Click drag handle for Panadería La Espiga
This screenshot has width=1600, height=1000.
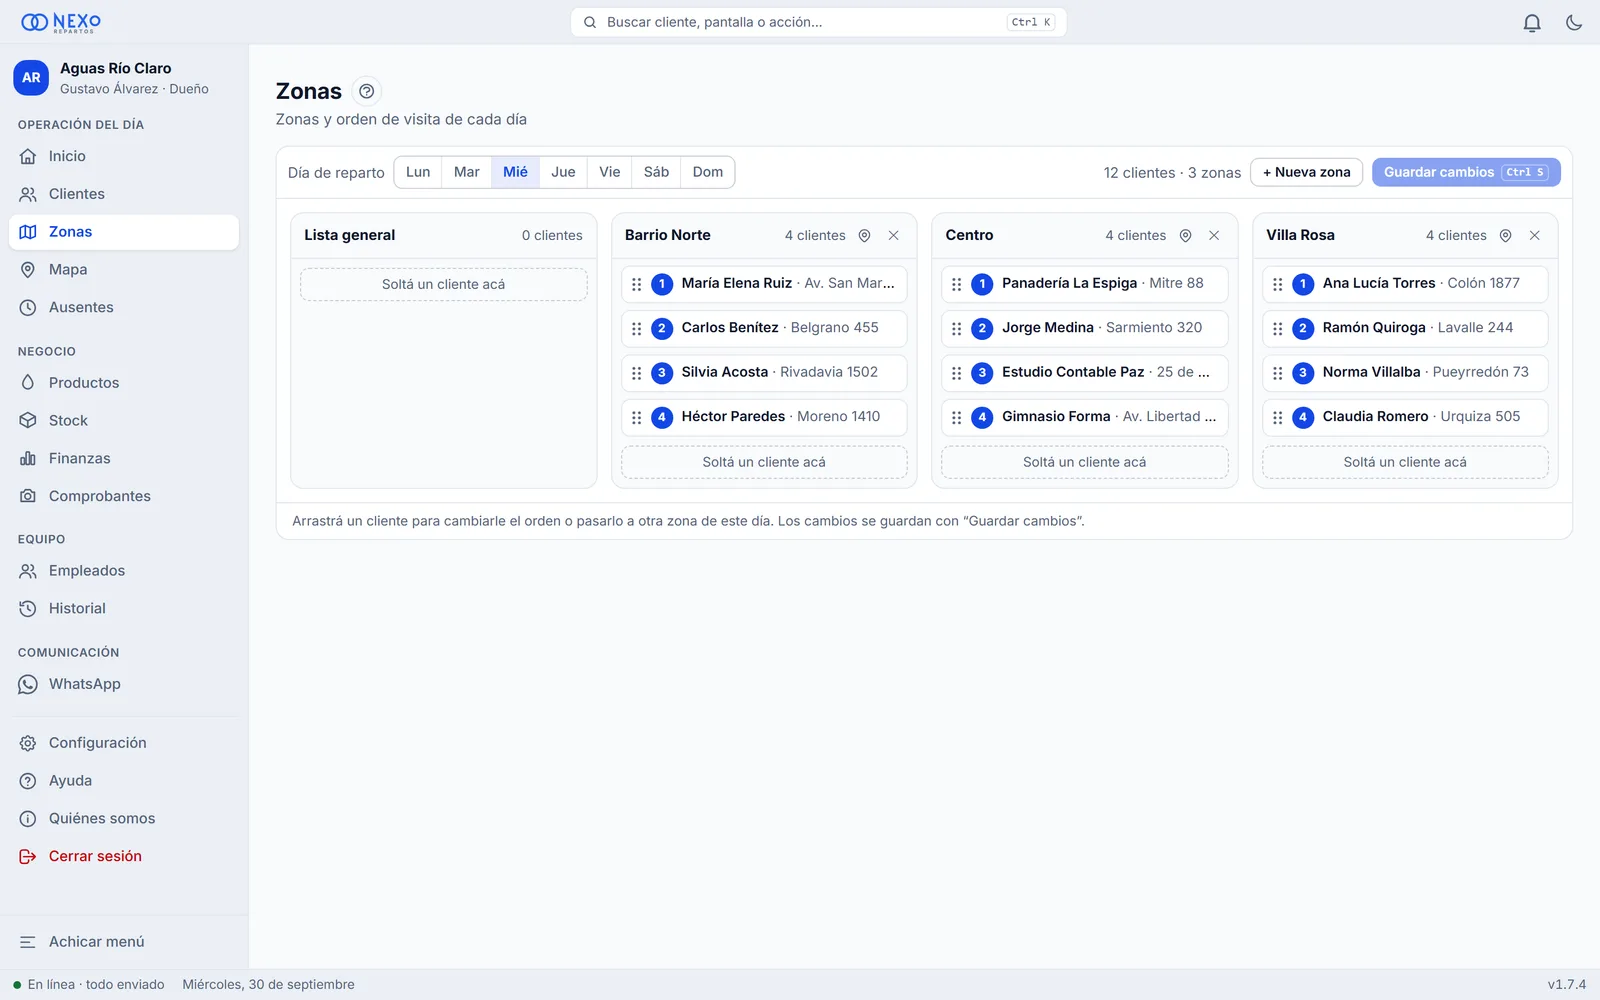pyautogui.click(x=957, y=284)
